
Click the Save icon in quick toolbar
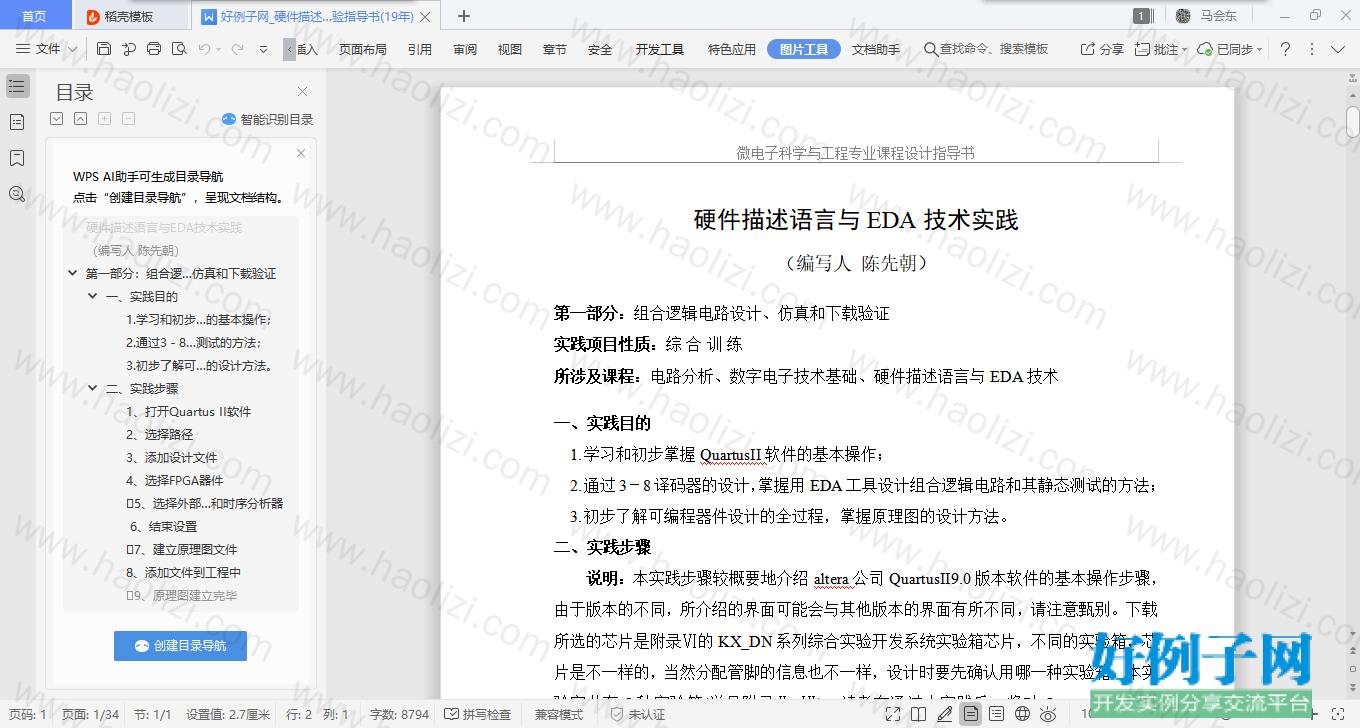[x=104, y=49]
